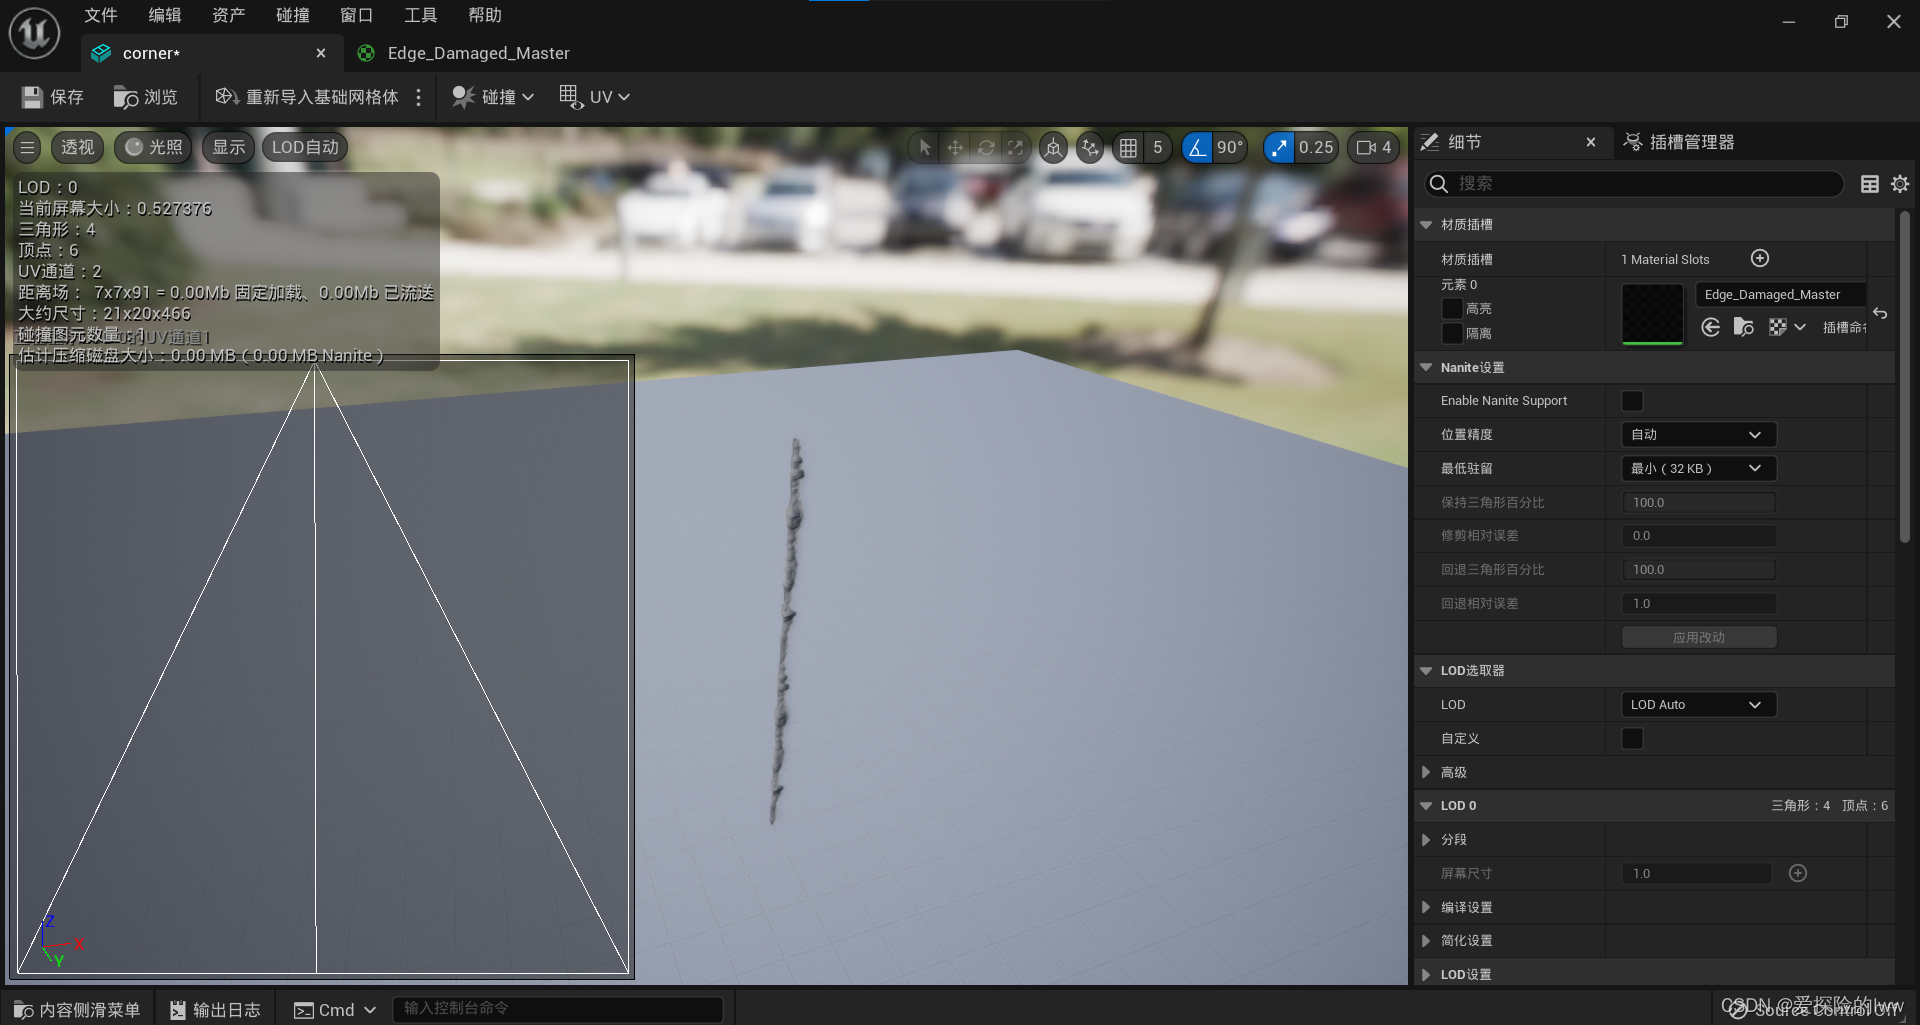The image size is (1920, 1025).
Task: Open material display options dropdown chevron
Action: pos(1800,327)
